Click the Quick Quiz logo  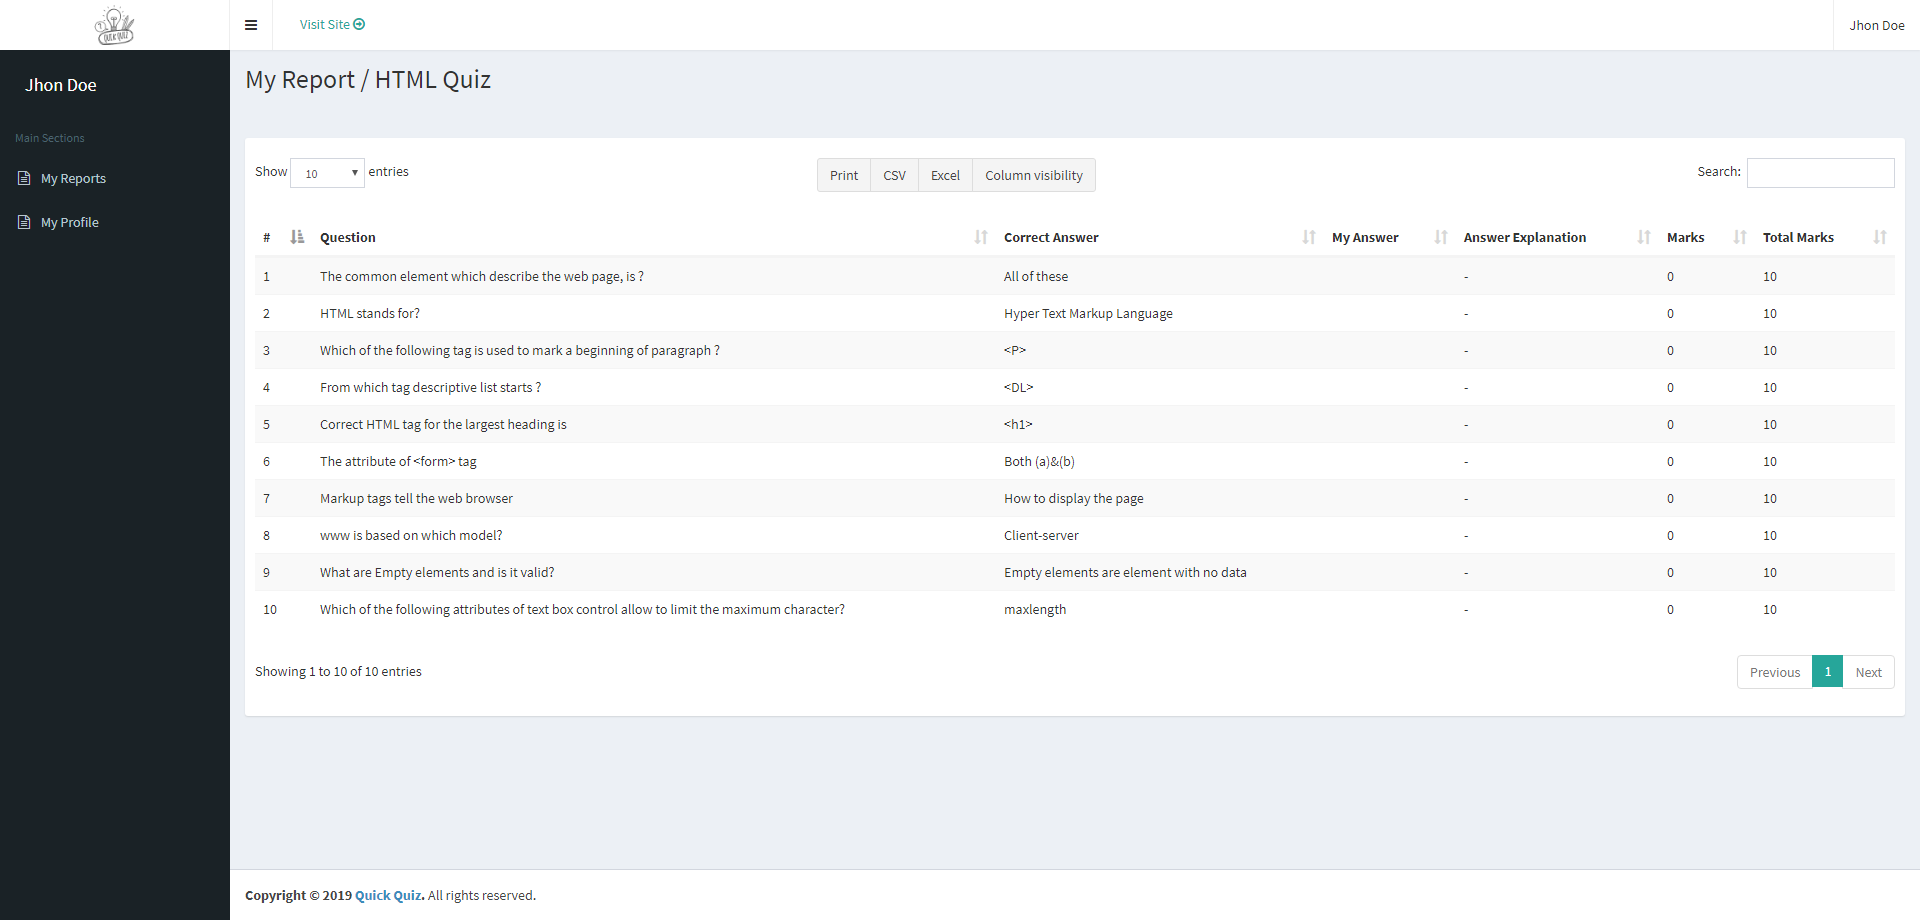[114, 25]
